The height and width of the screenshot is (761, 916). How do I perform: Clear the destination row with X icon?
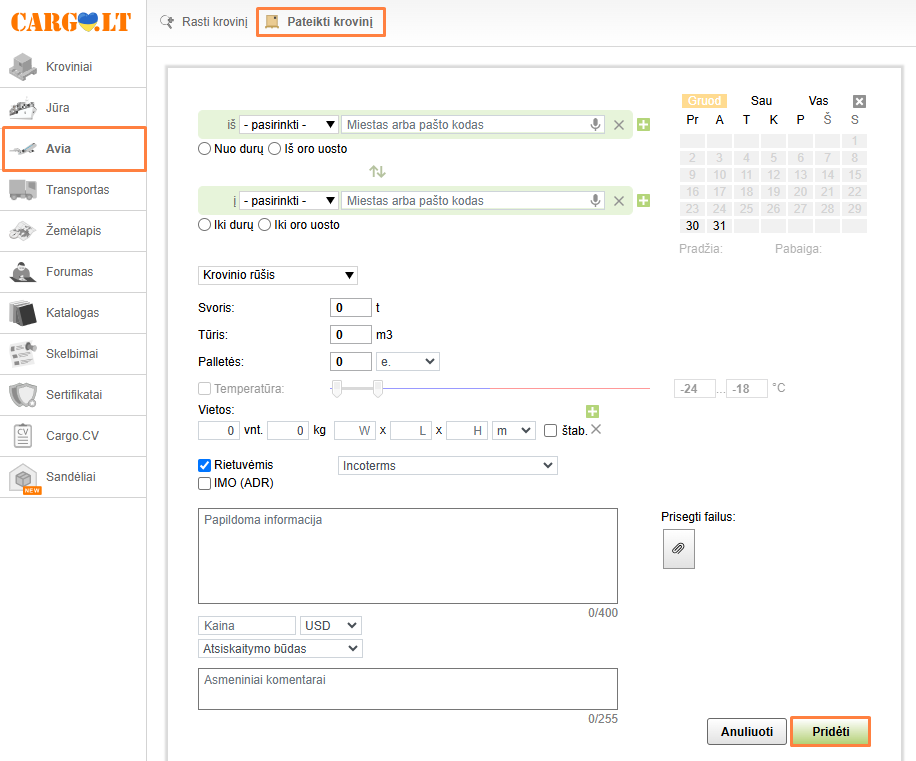click(x=619, y=201)
